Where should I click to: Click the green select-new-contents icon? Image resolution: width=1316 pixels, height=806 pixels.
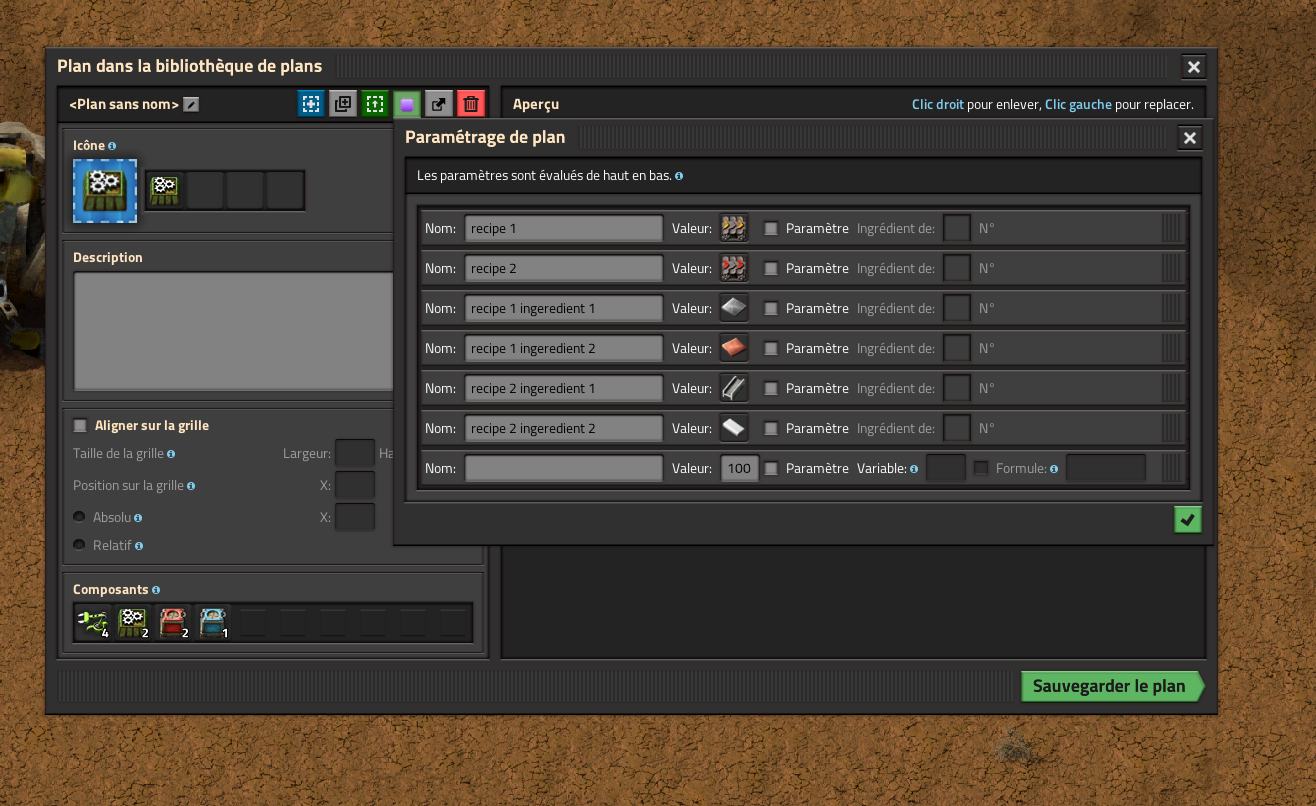(x=375, y=104)
